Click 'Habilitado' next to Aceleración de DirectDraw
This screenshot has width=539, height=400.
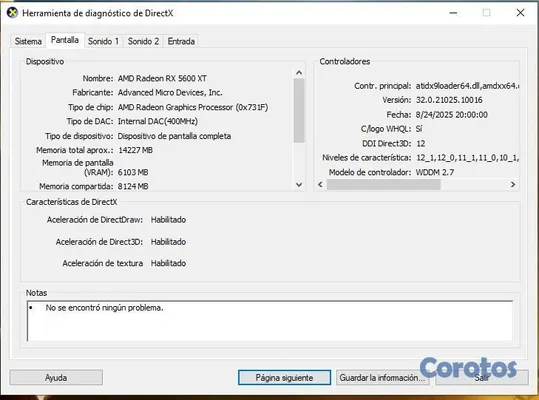(168, 220)
